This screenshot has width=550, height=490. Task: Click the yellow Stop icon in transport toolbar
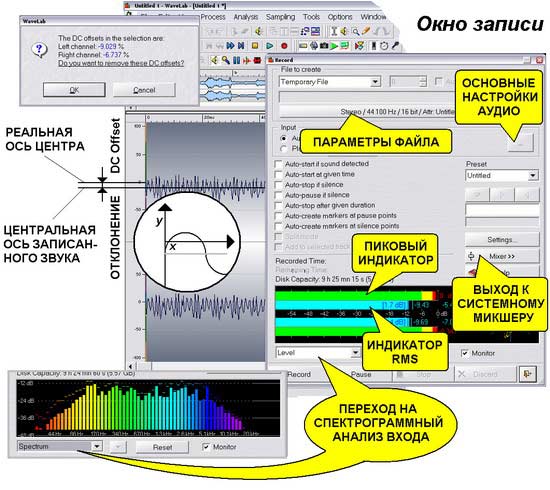pos(255,46)
